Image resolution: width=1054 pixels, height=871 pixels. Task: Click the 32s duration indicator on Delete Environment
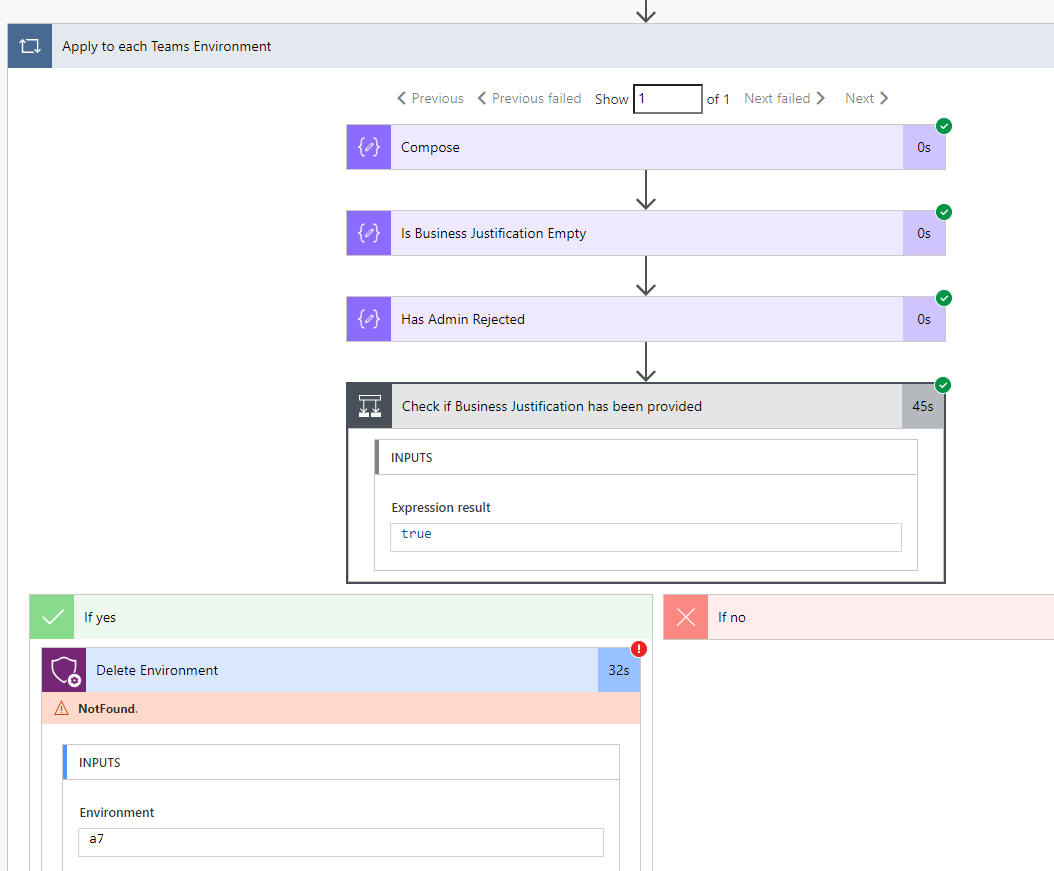pyautogui.click(x=619, y=670)
